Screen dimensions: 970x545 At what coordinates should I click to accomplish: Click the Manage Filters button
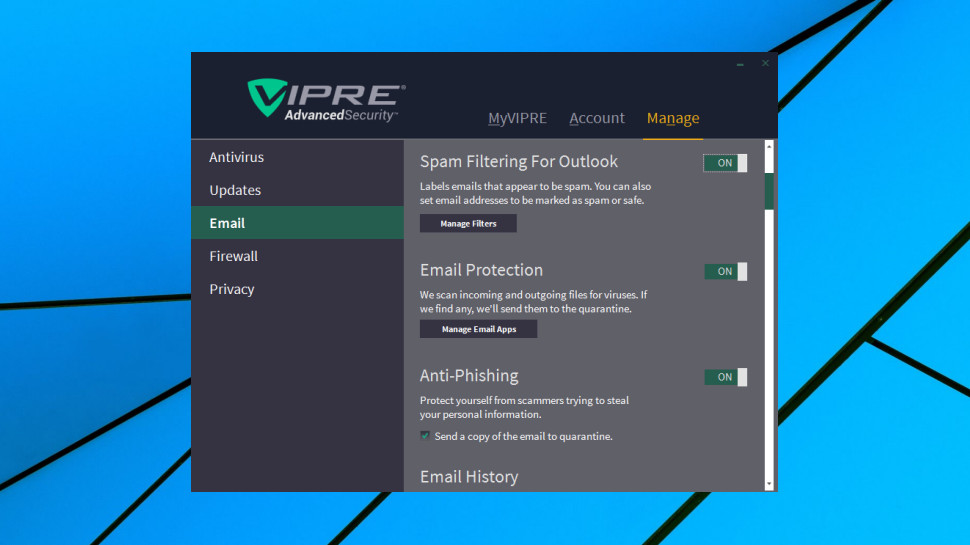pyautogui.click(x=468, y=223)
